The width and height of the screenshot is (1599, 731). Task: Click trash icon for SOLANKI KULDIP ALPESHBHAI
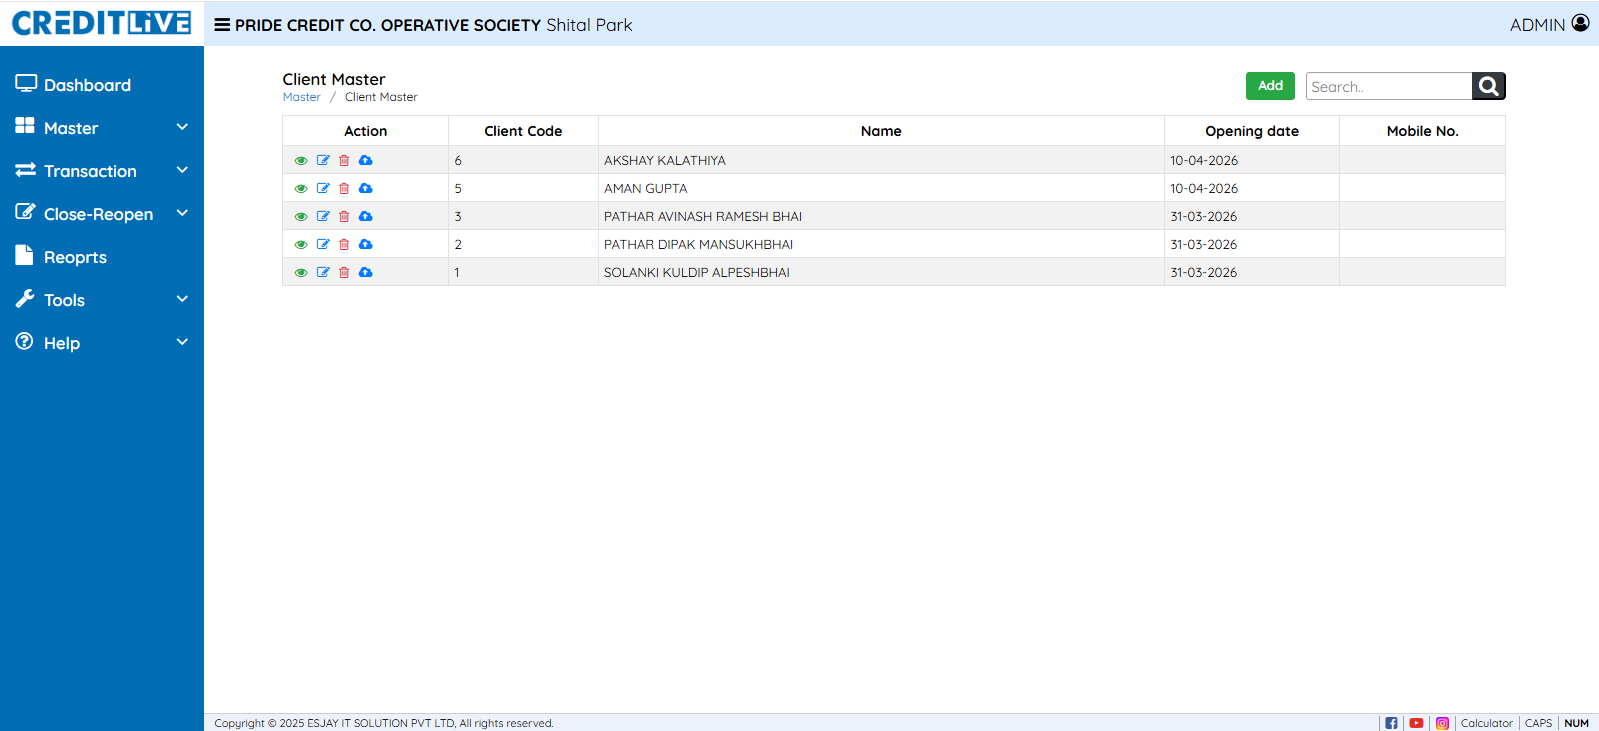(x=344, y=272)
